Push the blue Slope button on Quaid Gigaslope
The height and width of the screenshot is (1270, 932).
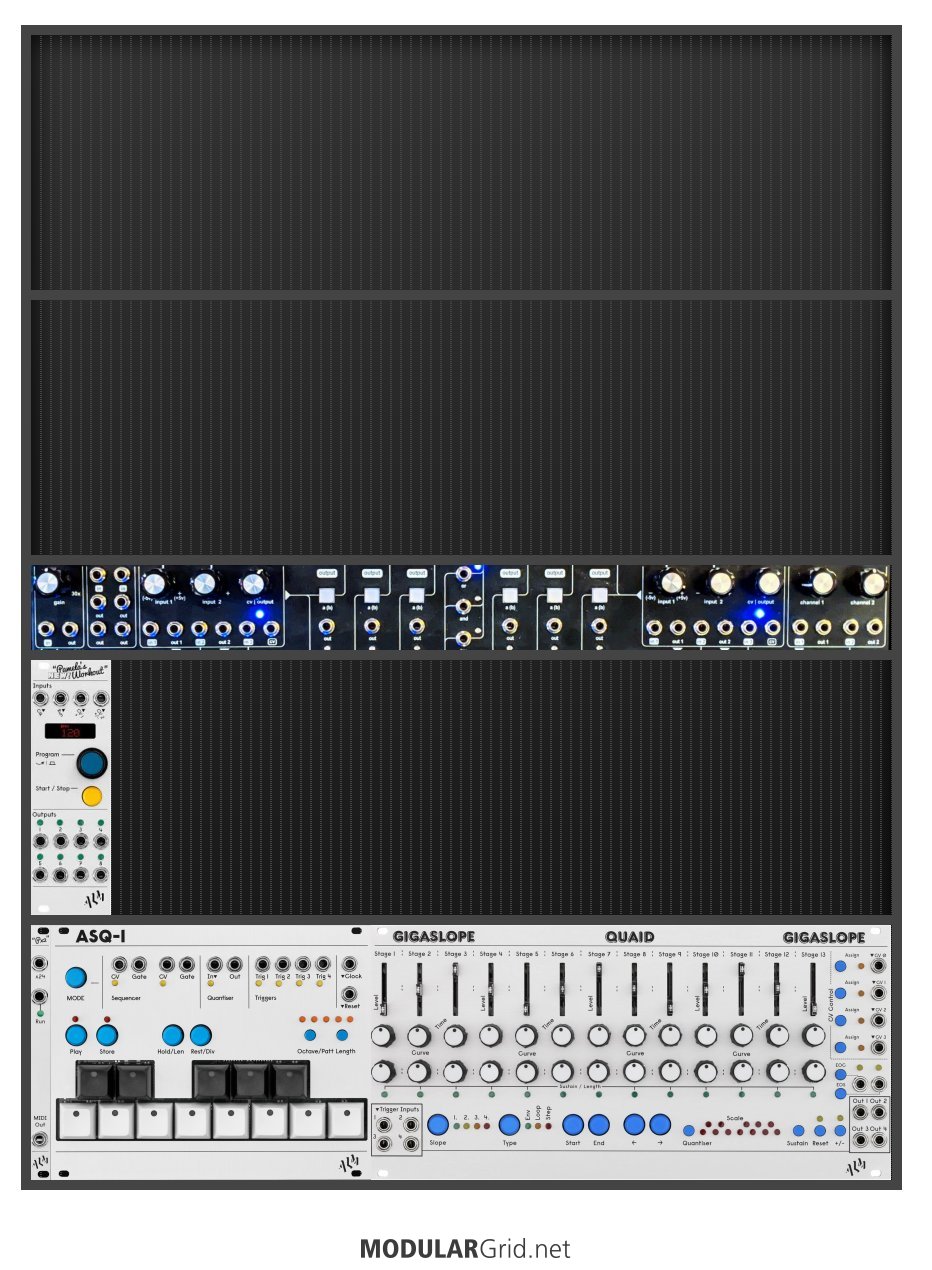(438, 1124)
